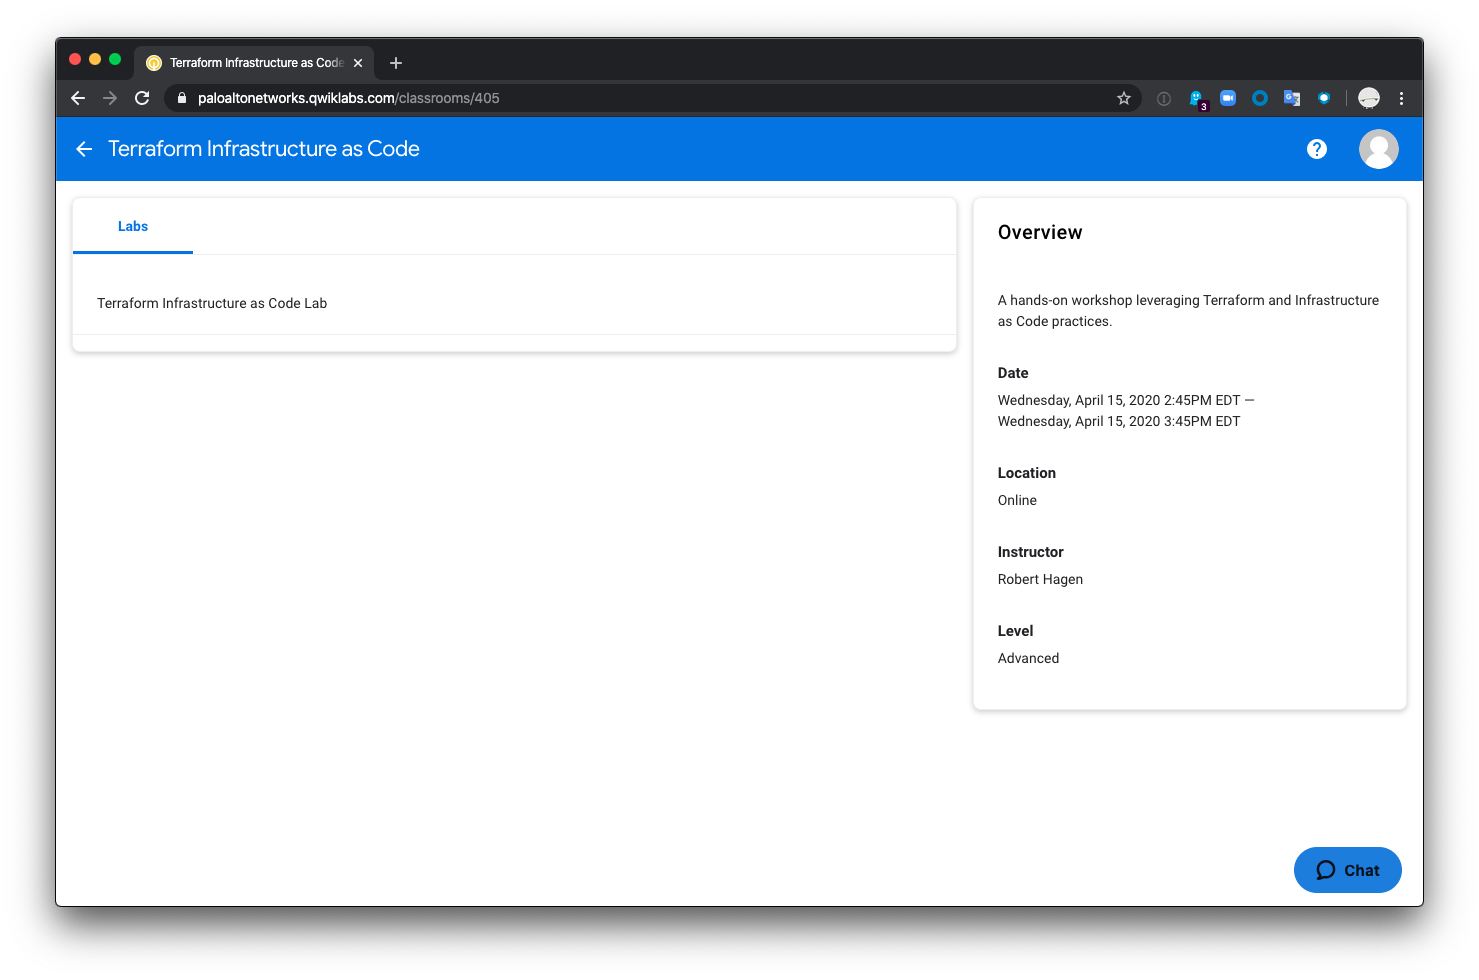The height and width of the screenshot is (980, 1479).
Task: Click the Level label
Action: [1015, 631]
